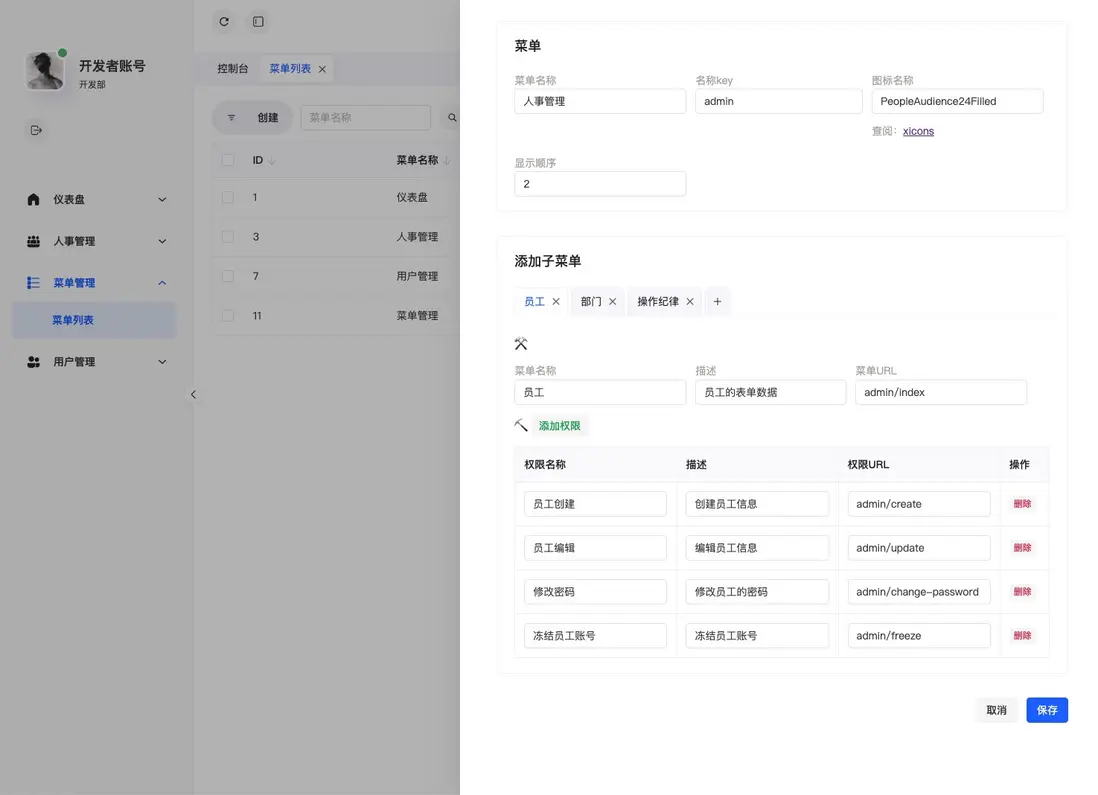1098x795 pixels.
Task: Open the xicons reference link
Action: [x=918, y=131]
